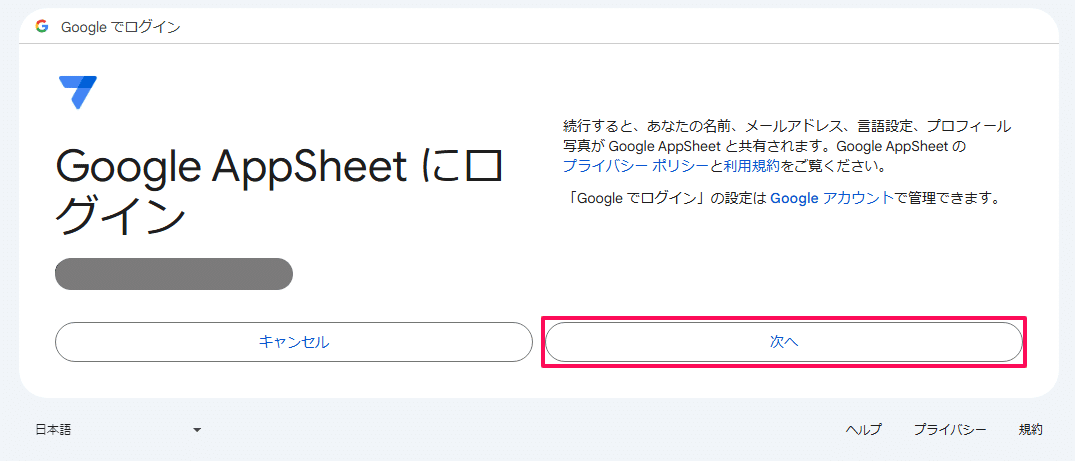Click the キャンセル button
Viewport: 1075px width, 461px height.
tap(293, 342)
